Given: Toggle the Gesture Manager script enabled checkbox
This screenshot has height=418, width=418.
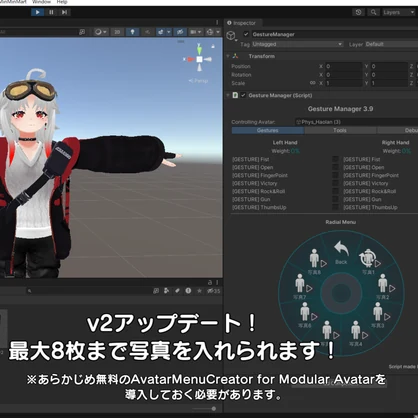Looking at the screenshot, I should [x=243, y=95].
